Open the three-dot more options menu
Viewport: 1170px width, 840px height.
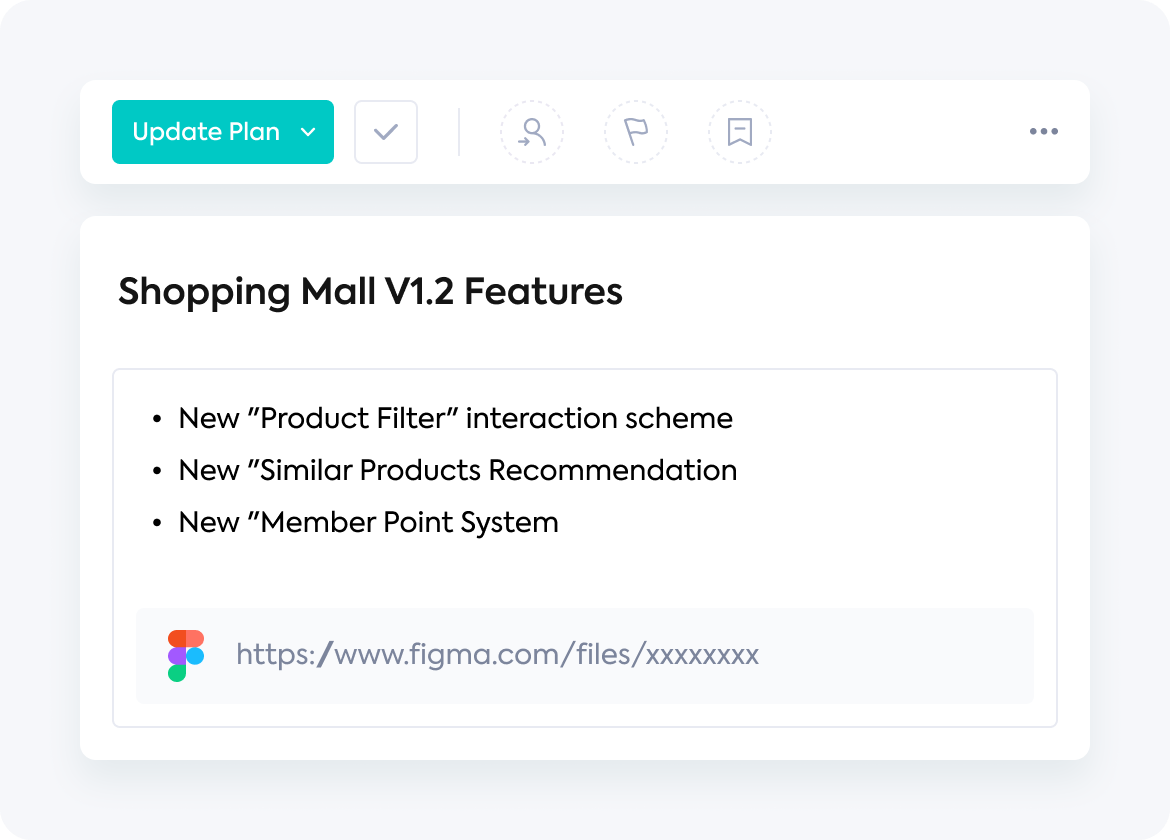pyautogui.click(x=1043, y=131)
